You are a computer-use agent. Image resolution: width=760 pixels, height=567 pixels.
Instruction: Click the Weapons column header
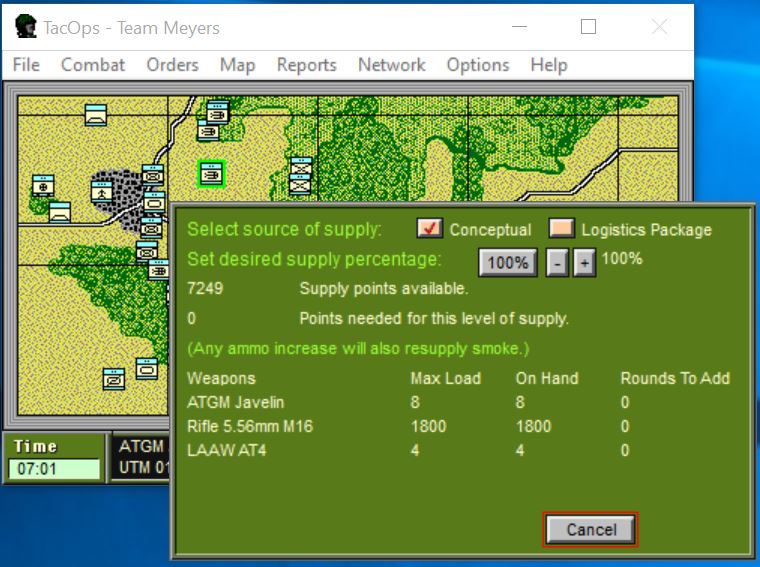click(x=221, y=378)
